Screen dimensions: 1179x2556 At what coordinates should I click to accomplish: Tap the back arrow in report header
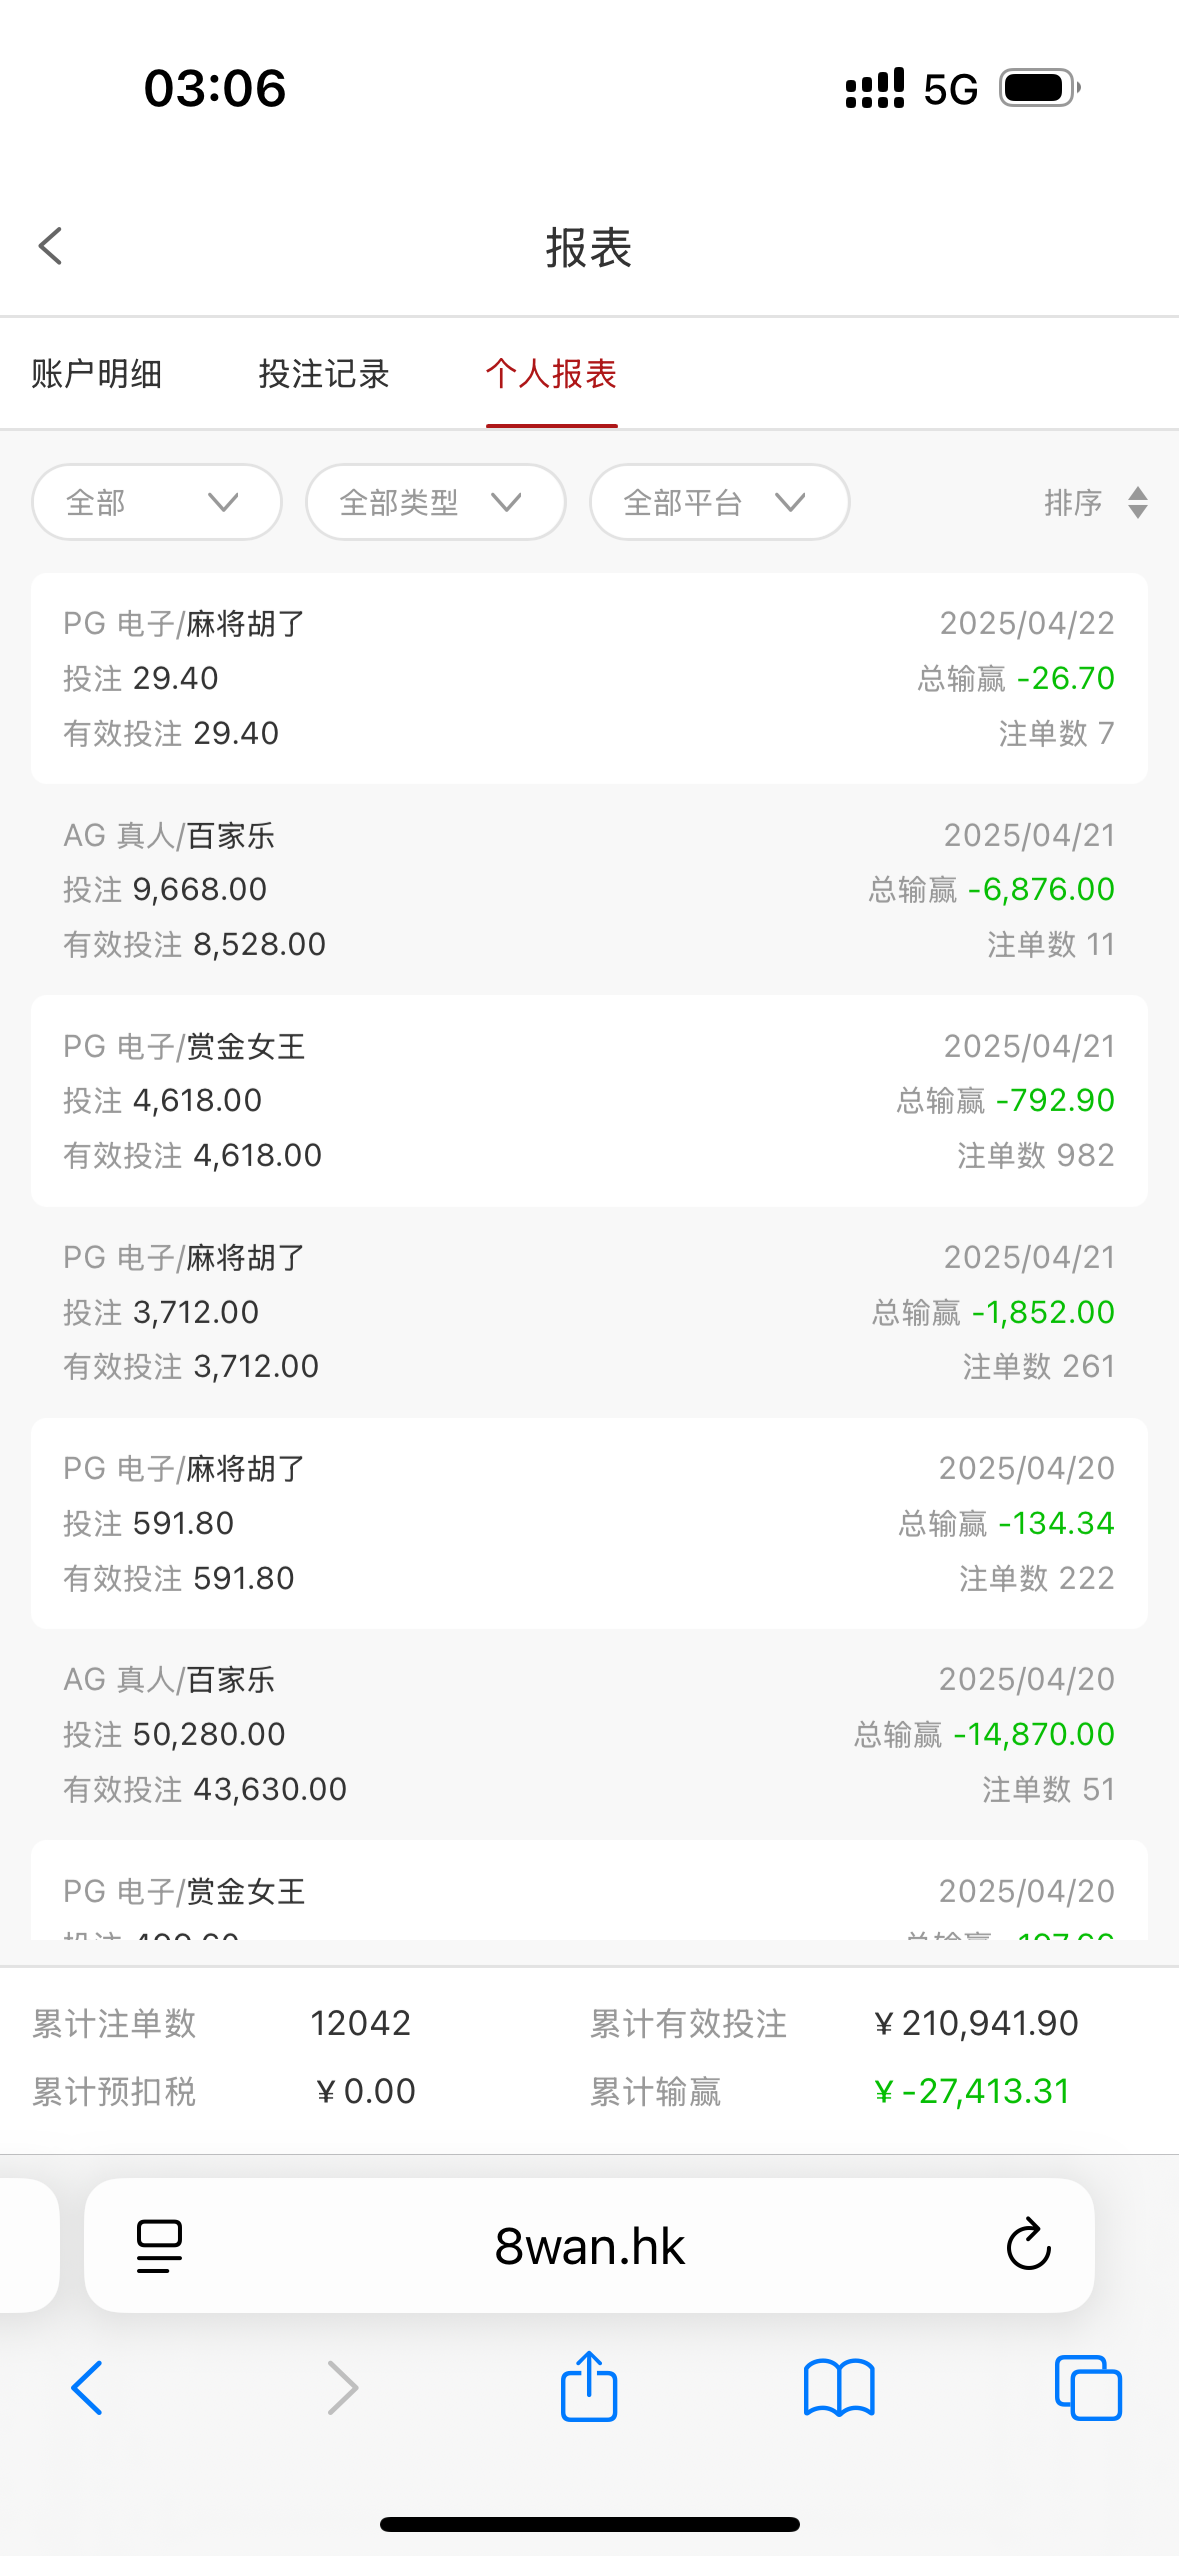50,246
